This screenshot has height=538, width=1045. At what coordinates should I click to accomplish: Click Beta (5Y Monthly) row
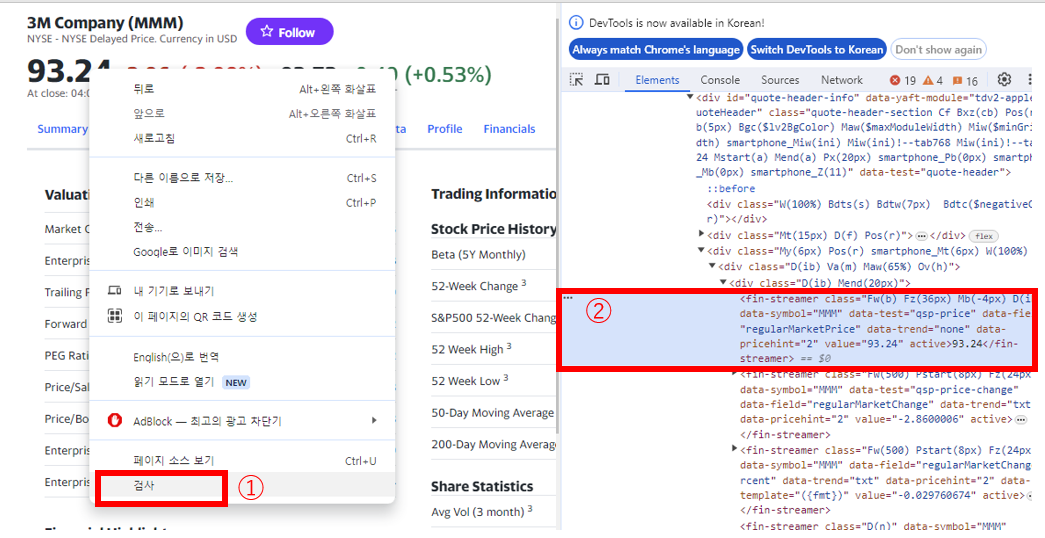(493, 254)
